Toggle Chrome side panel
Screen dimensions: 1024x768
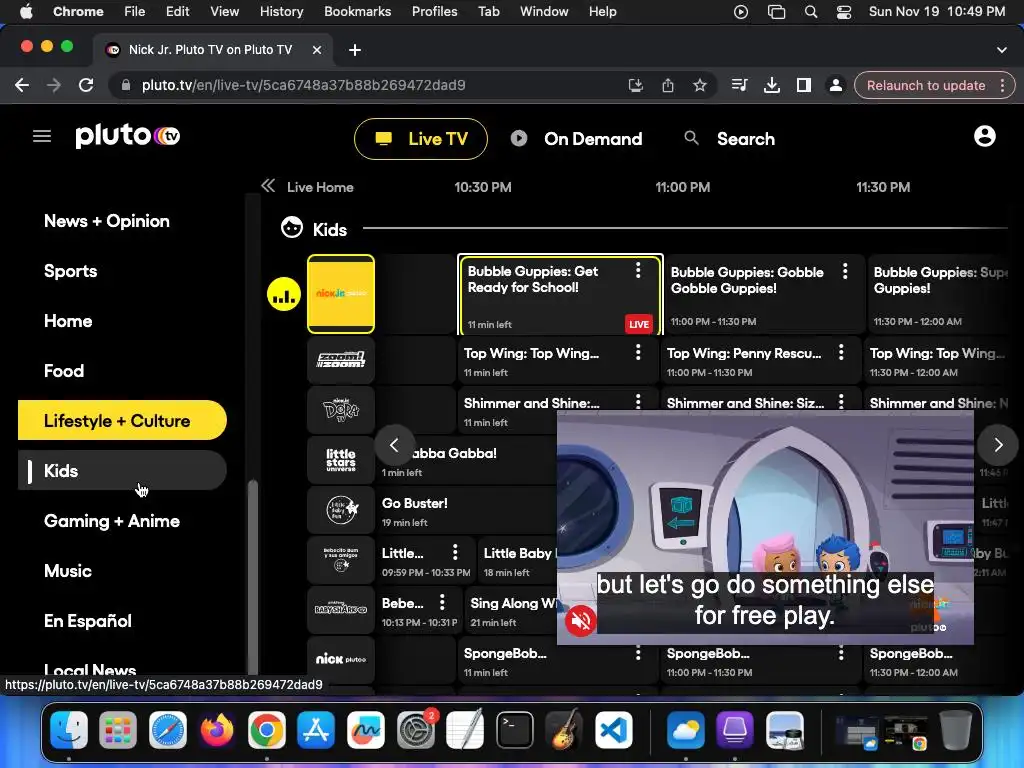[x=803, y=85]
